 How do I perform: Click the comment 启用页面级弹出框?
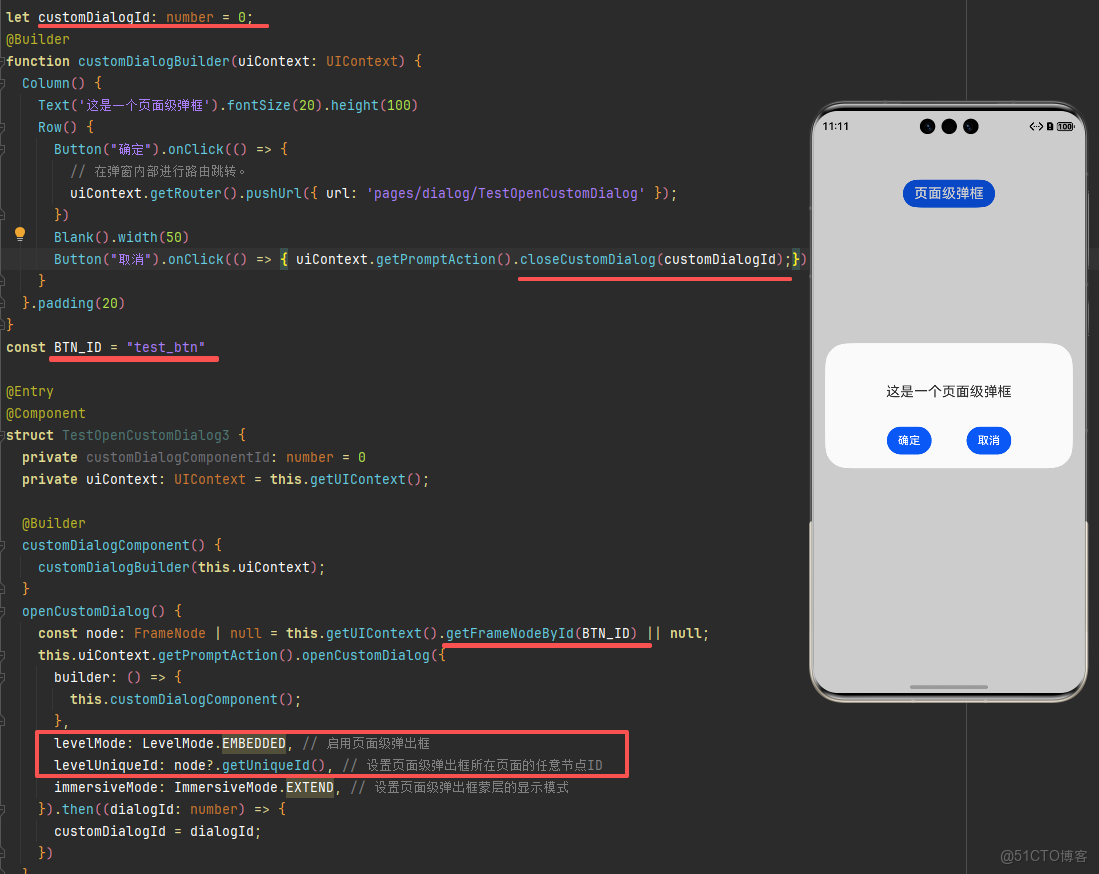coord(367,744)
